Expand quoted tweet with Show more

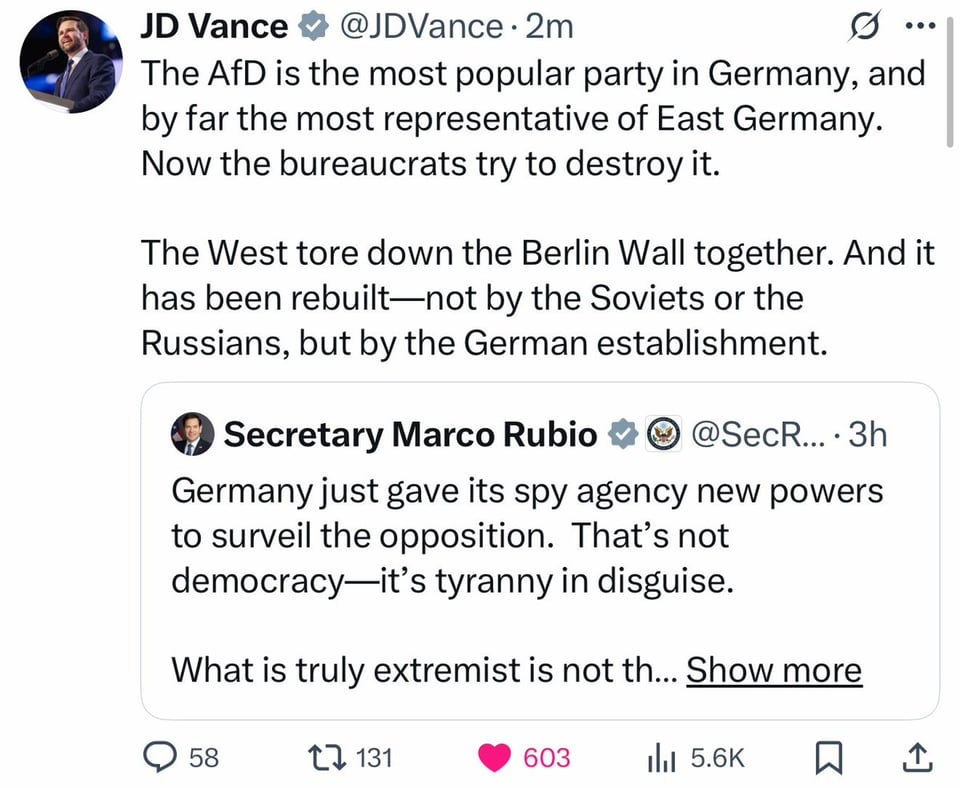click(x=773, y=670)
